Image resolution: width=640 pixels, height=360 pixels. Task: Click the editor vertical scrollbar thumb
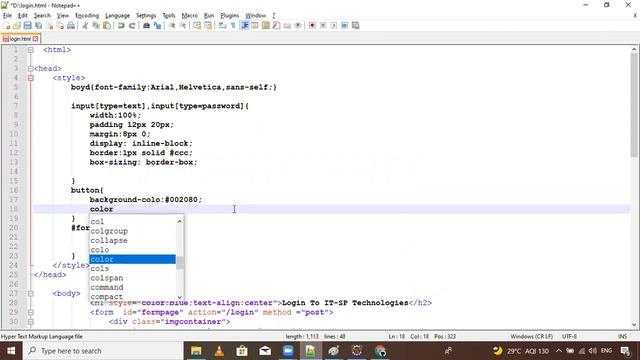(633, 105)
